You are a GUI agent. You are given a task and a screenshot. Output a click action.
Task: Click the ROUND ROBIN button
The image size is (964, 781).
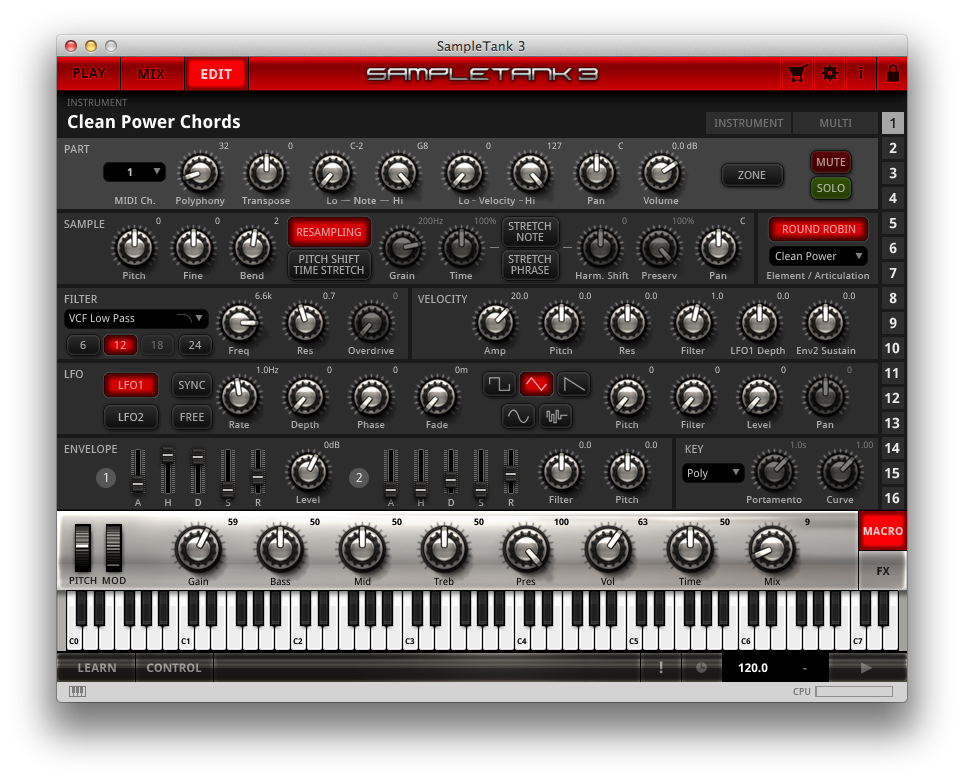pos(817,229)
